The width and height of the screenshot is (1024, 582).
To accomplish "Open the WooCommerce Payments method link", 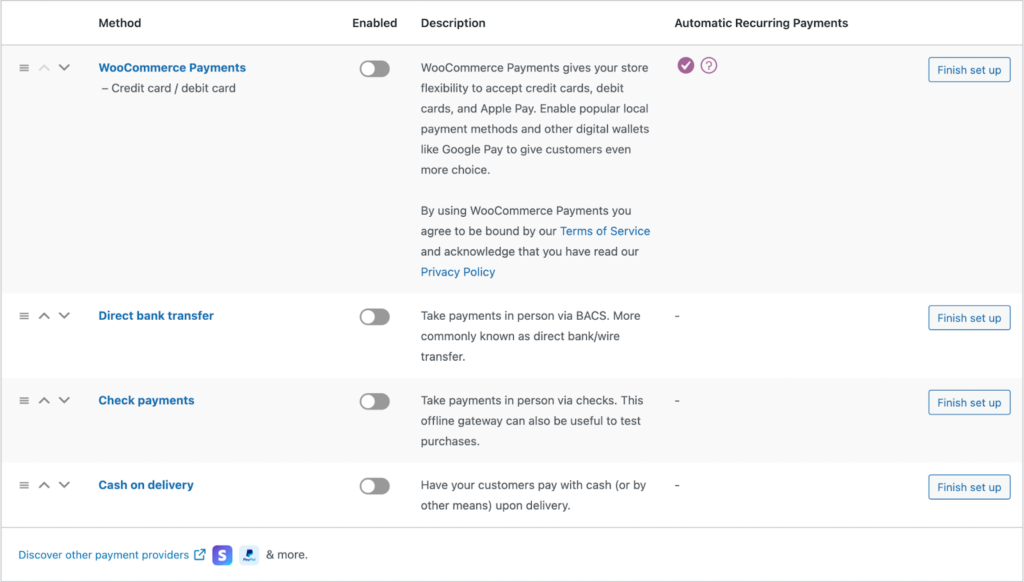I will point(172,67).
